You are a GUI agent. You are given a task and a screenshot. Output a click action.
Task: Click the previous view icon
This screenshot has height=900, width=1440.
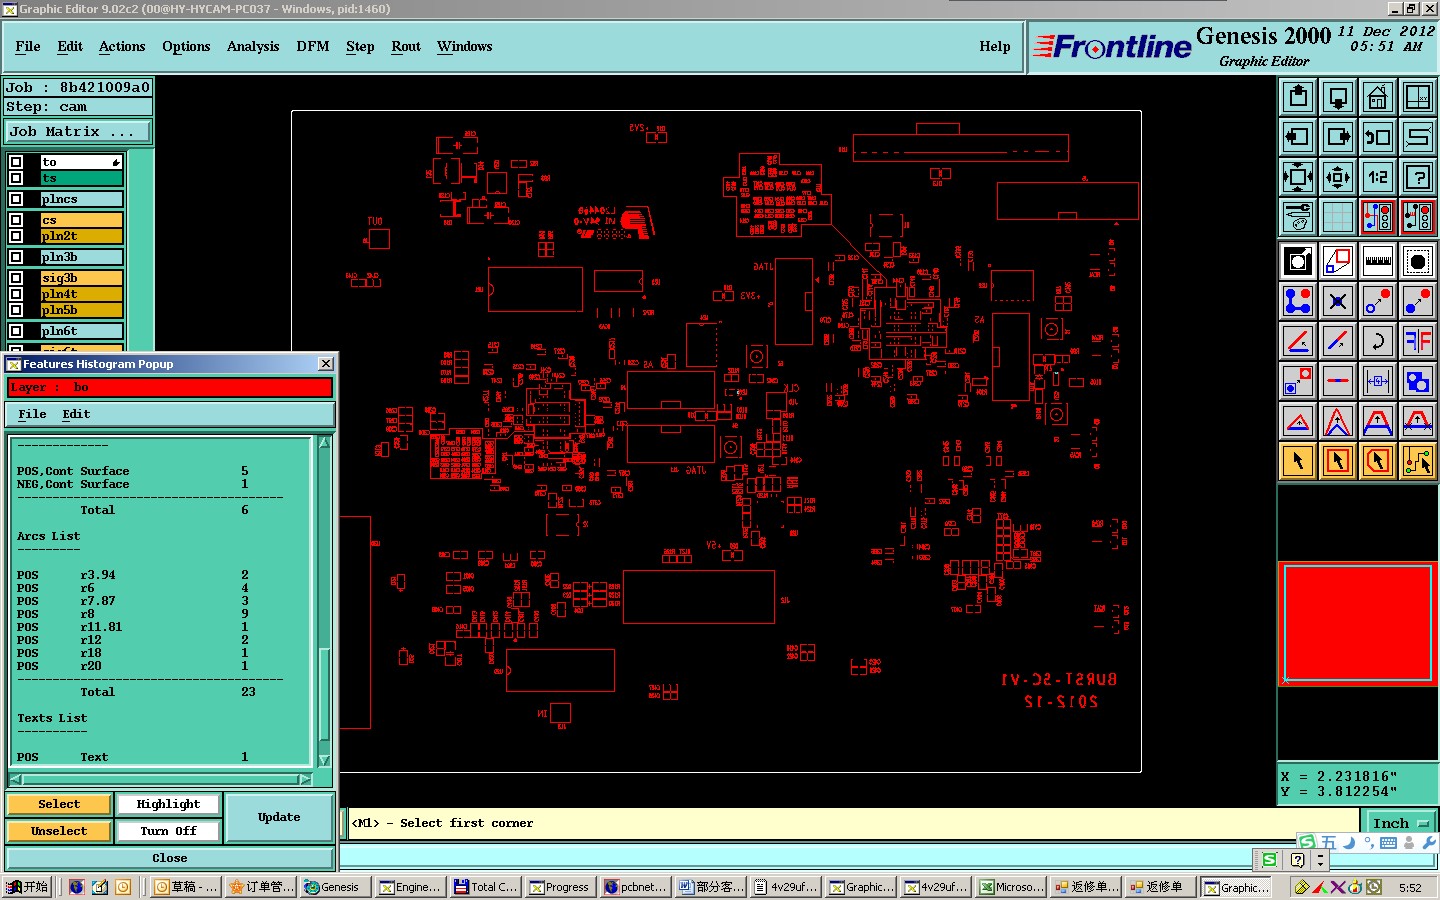click(1378, 137)
